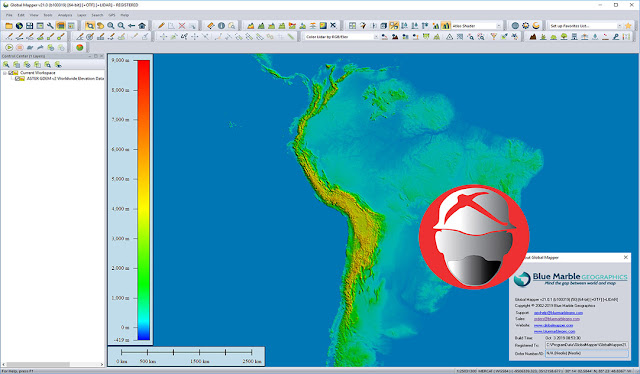Open the Help menu
This screenshot has height=374, width=640.
[124, 15]
